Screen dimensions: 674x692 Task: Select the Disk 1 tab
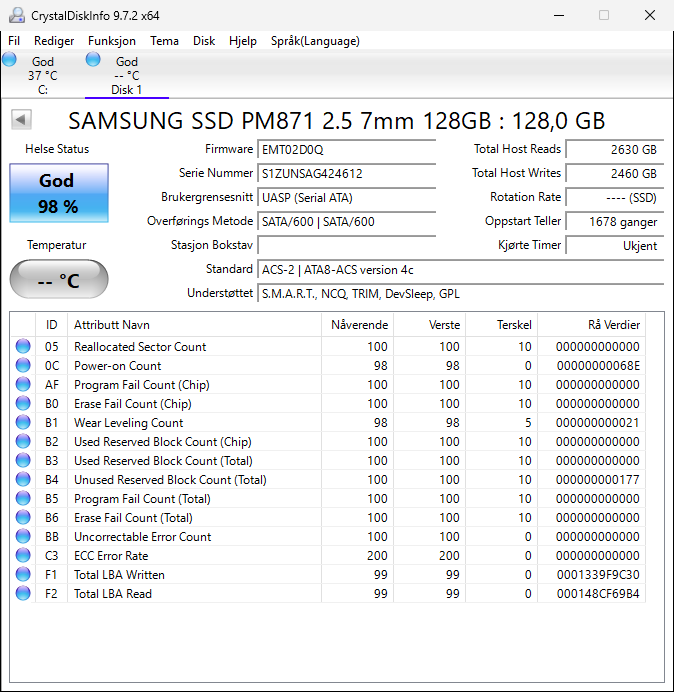pos(127,75)
